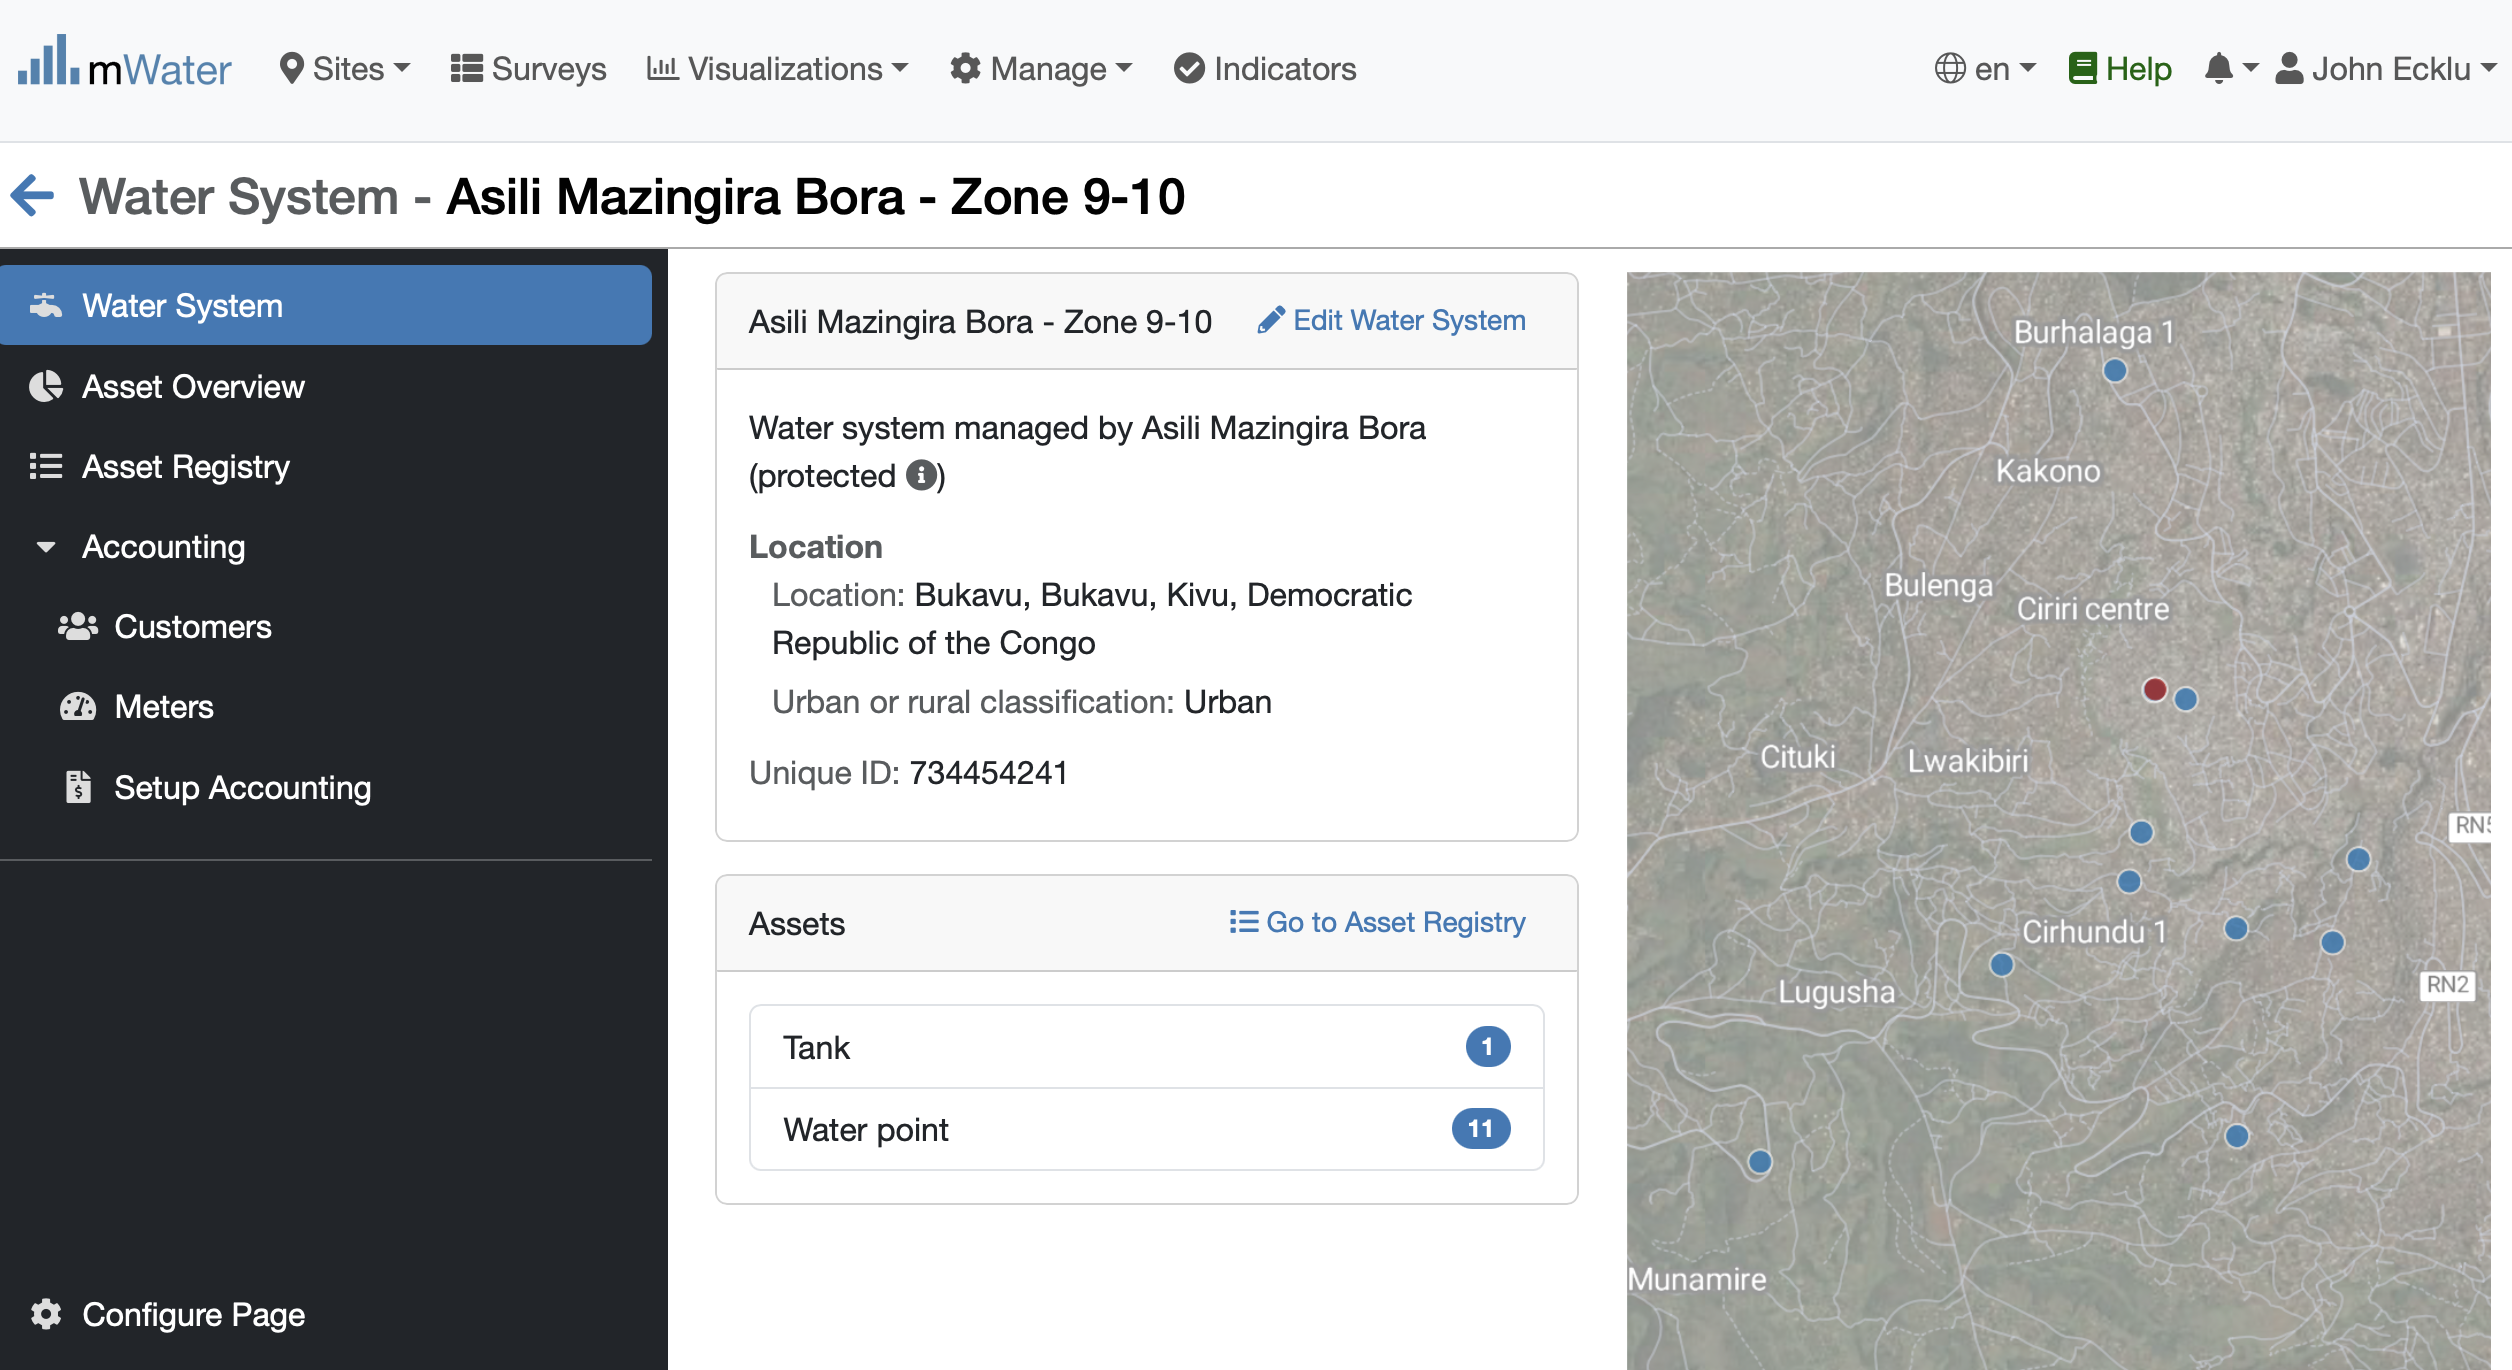Click the pencil edit icon
Screen dimensions: 2512x1370
pyautogui.click(x=1271, y=320)
